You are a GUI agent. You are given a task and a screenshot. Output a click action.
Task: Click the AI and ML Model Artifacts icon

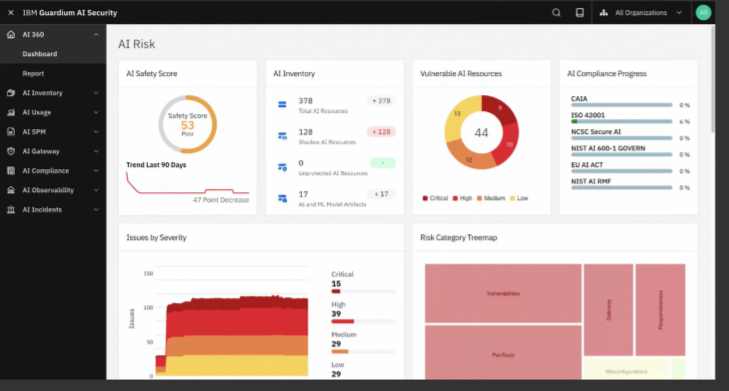282,198
